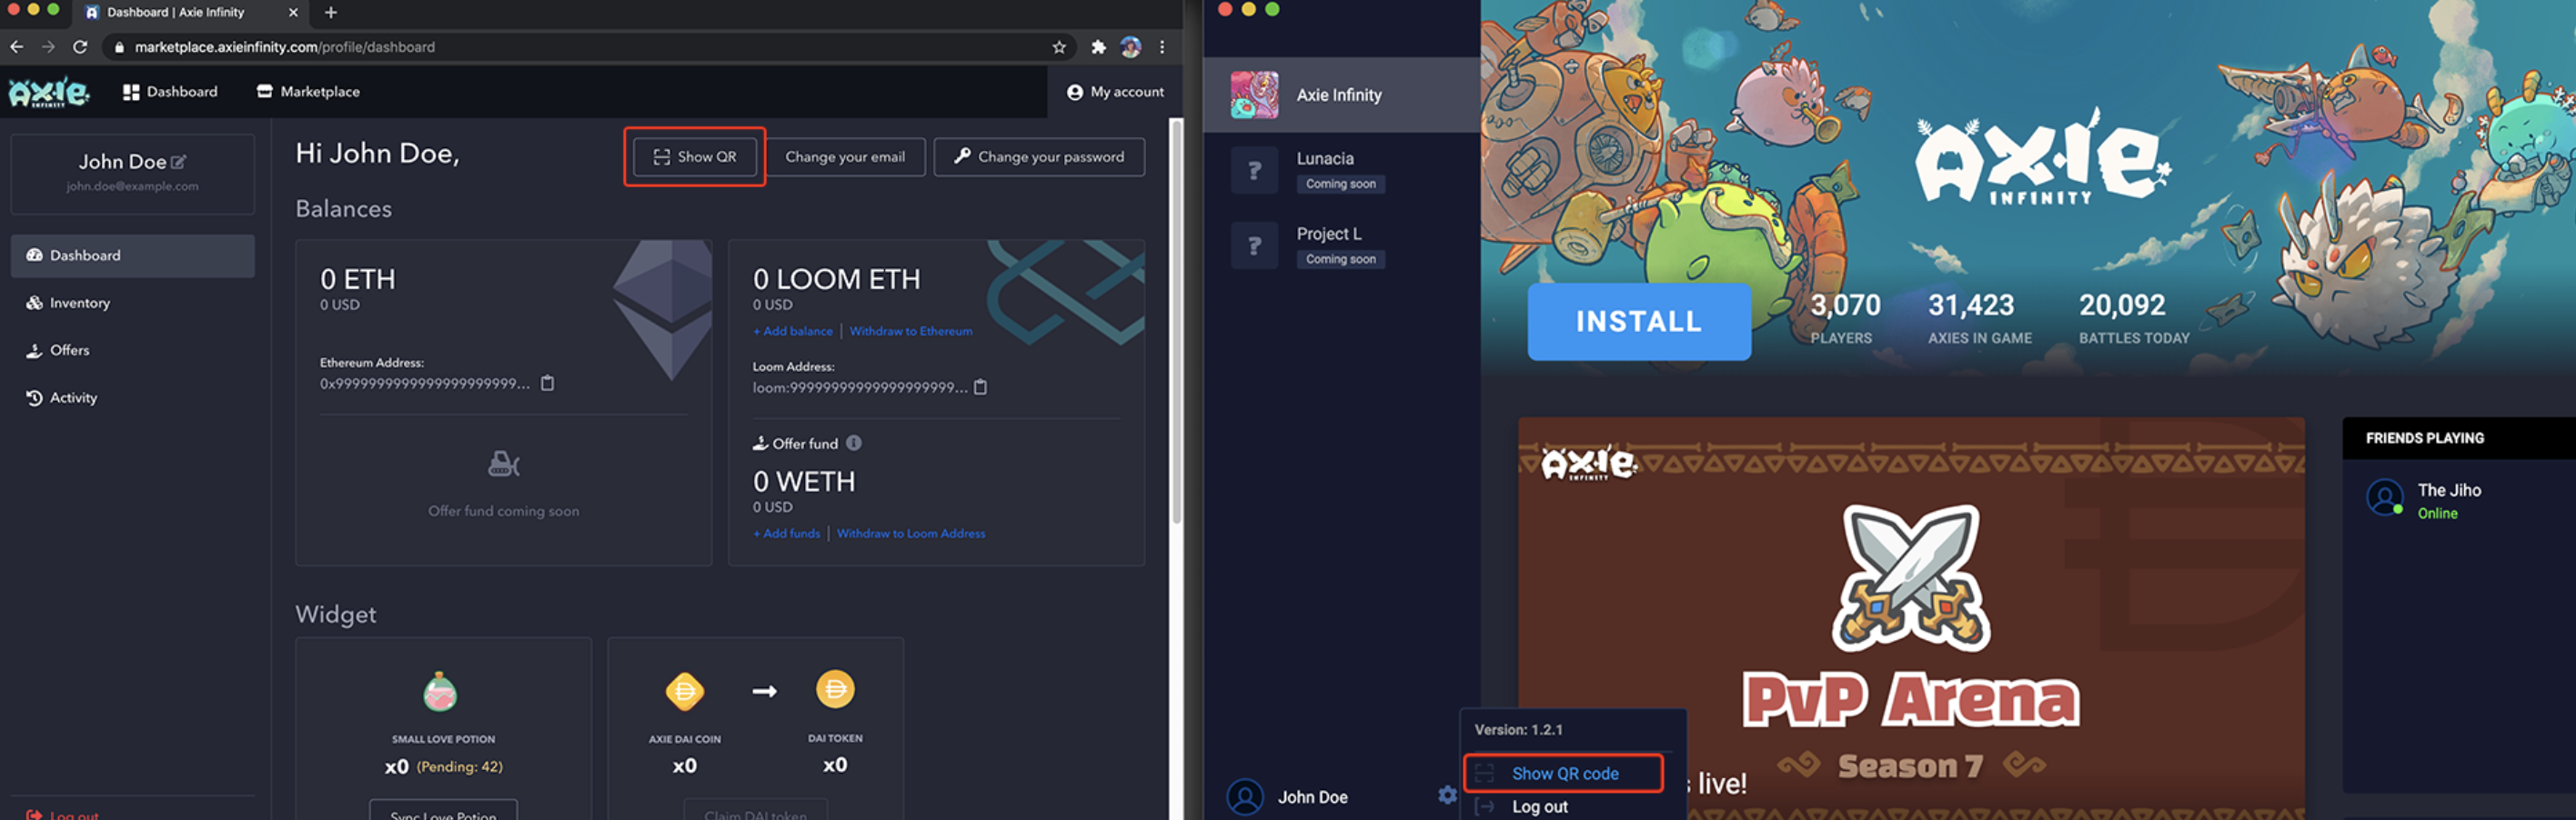Go forward in the browser
Image resolution: width=2576 pixels, height=820 pixels.
48,47
